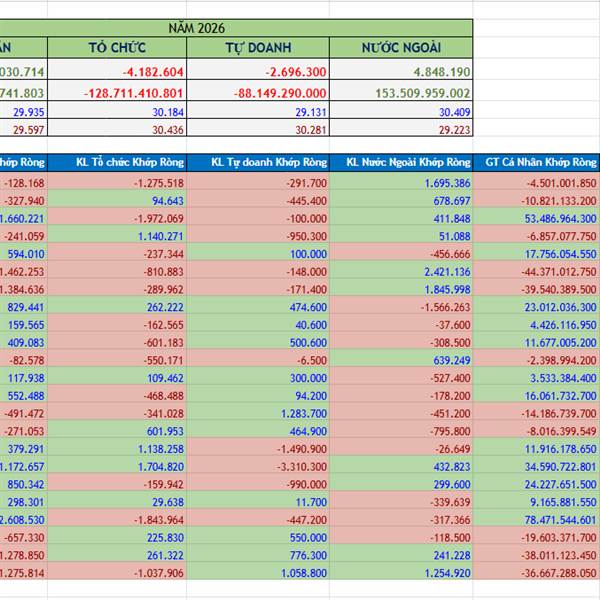Select cell 474.600

pyautogui.click(x=258, y=305)
